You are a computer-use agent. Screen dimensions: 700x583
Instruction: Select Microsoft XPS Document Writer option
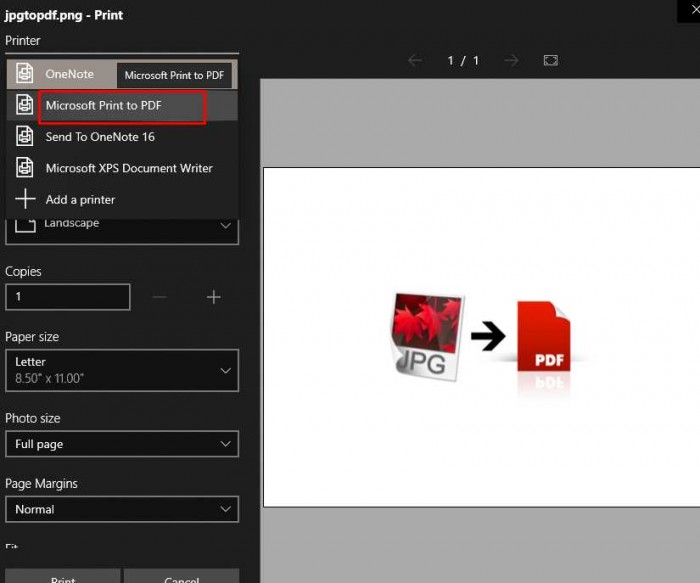122,168
